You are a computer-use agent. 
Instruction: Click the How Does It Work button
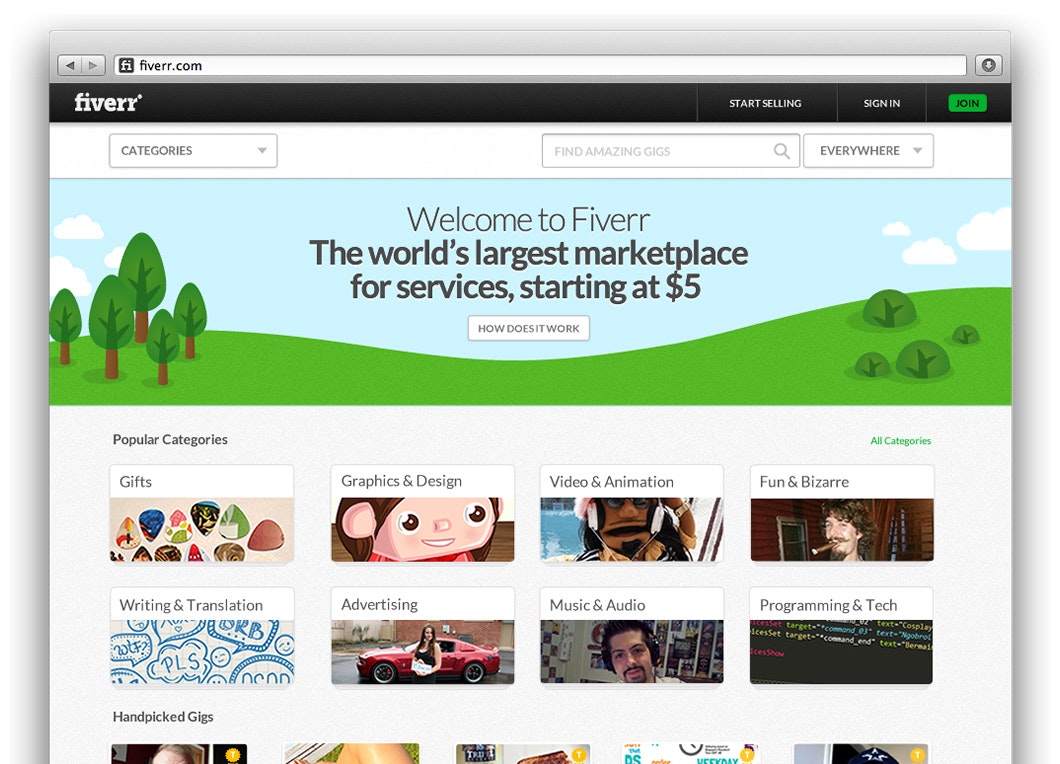(528, 327)
